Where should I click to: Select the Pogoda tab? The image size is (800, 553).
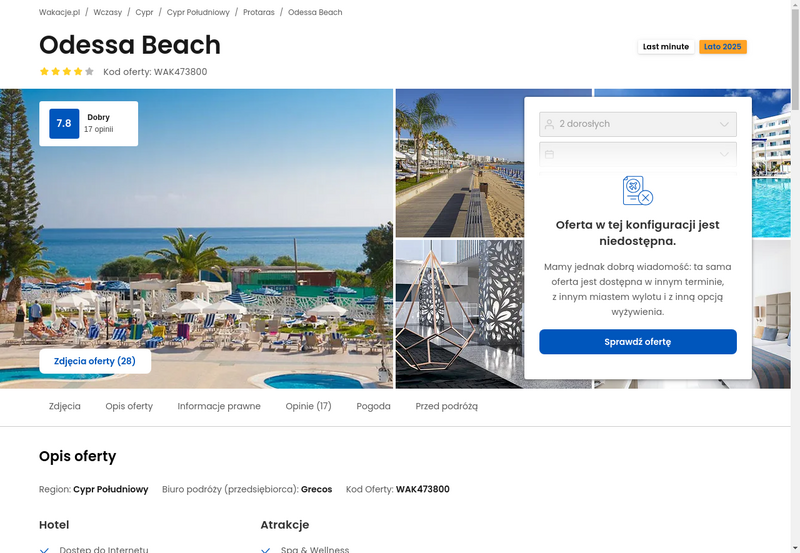point(373,406)
